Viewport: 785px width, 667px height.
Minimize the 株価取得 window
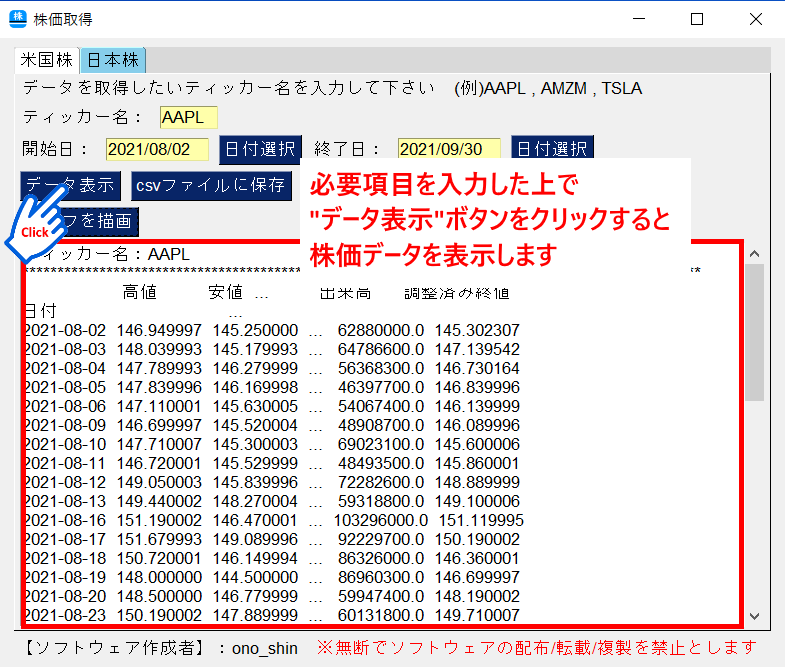(639, 19)
